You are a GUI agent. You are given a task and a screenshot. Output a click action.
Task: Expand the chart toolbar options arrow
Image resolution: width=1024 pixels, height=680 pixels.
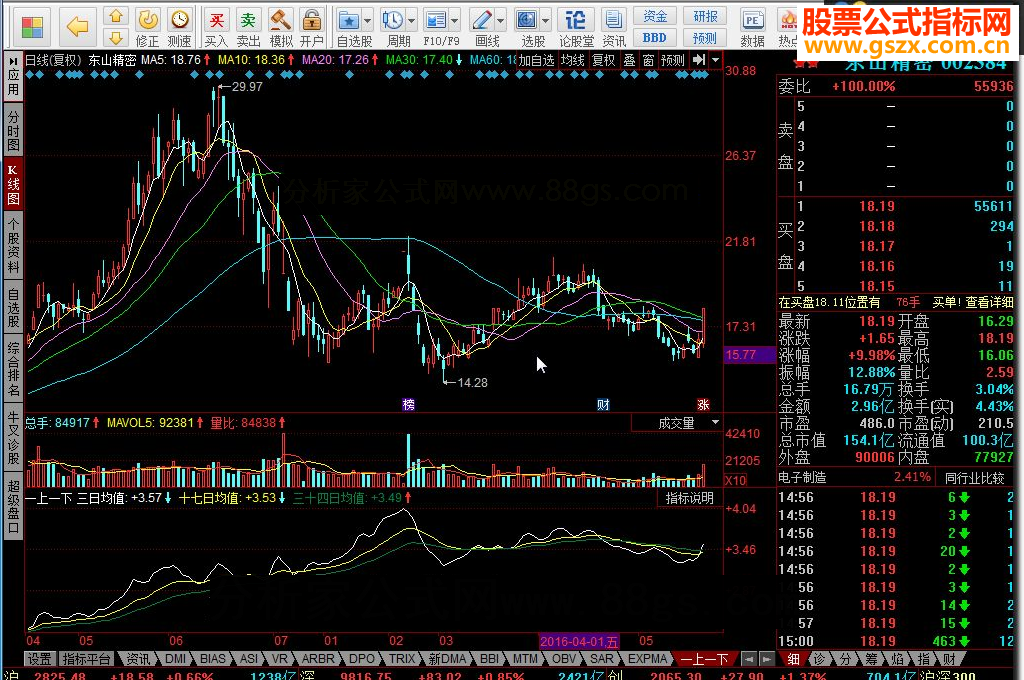coord(716,60)
